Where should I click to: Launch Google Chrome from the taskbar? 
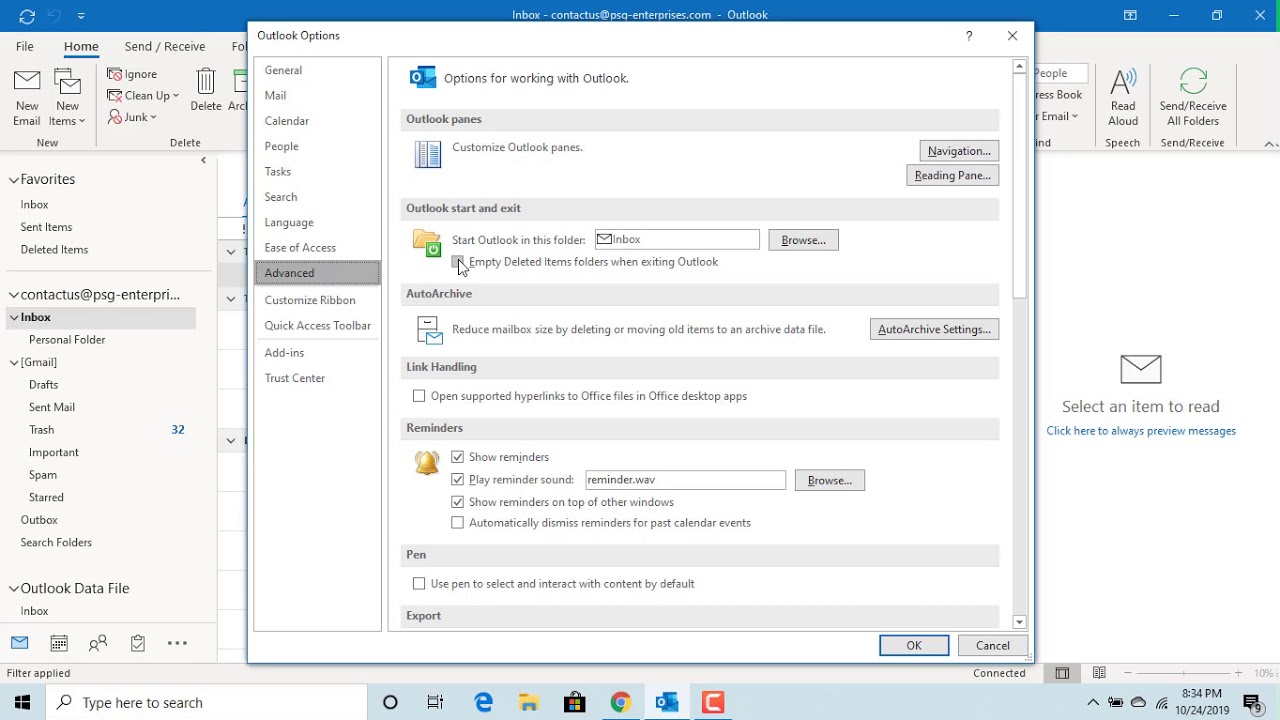point(620,702)
